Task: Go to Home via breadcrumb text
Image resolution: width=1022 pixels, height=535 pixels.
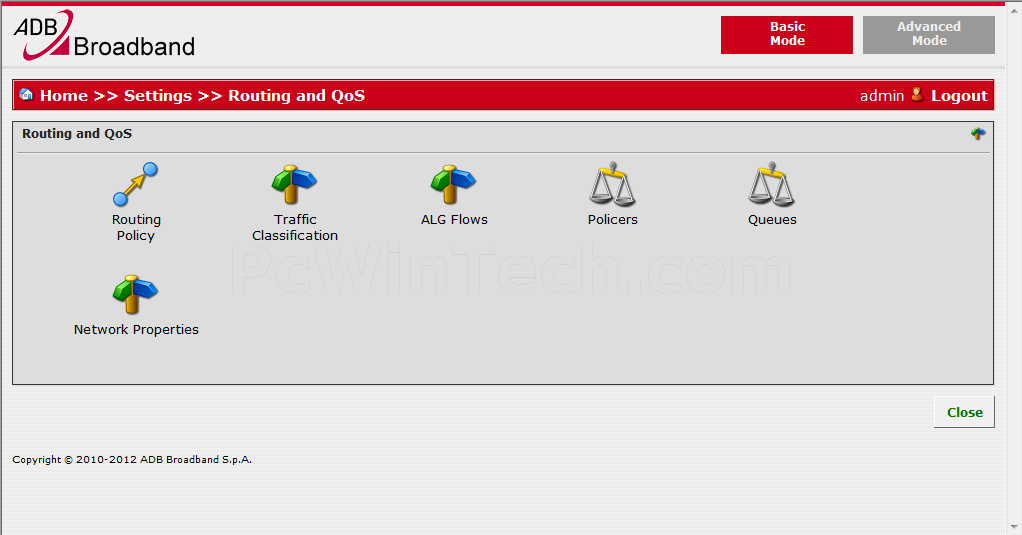Action: tap(64, 96)
